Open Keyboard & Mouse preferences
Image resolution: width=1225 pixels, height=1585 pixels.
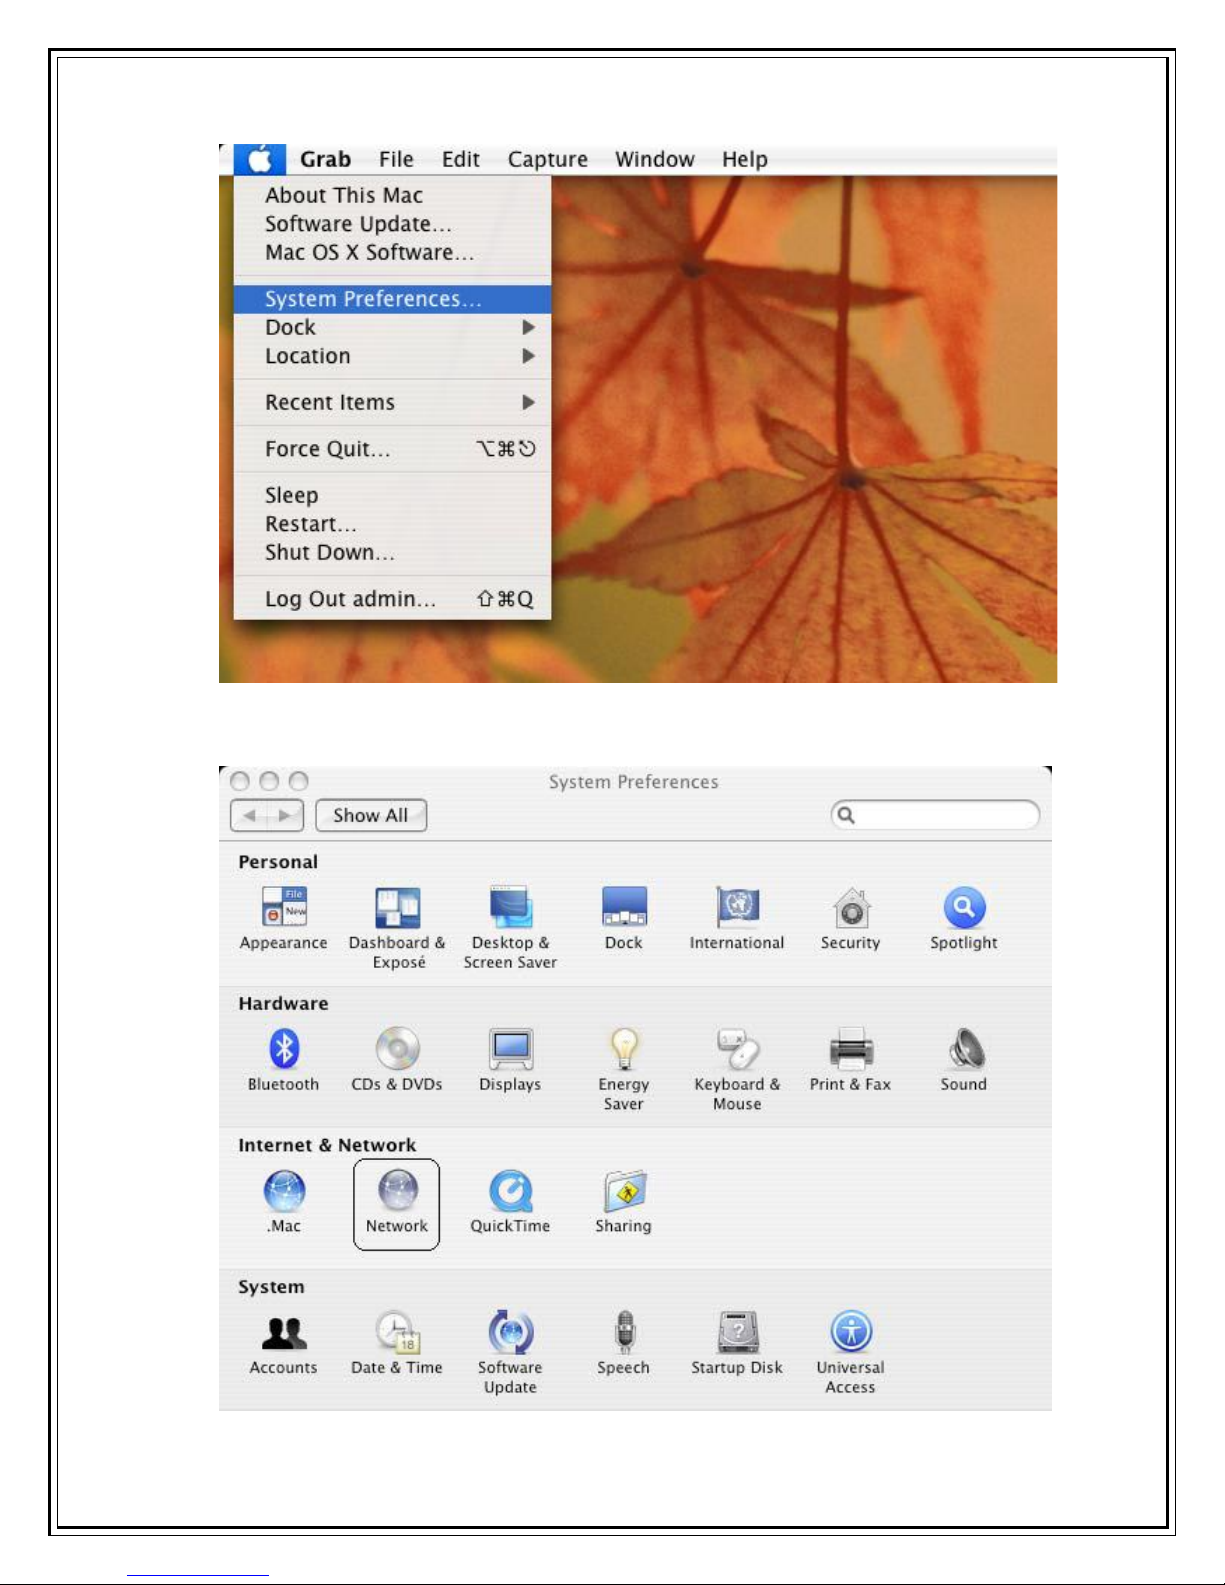(737, 1070)
